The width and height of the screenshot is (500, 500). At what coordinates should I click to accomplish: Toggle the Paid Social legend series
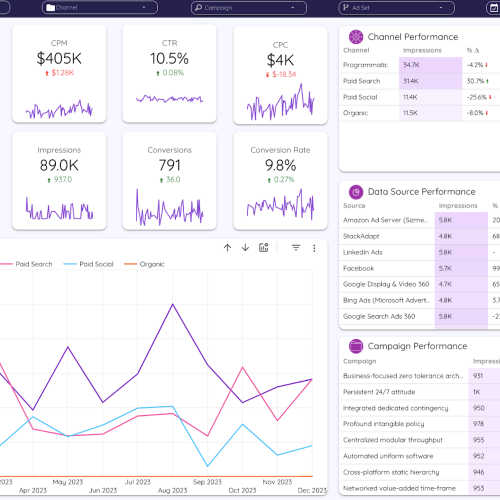click(x=88, y=264)
